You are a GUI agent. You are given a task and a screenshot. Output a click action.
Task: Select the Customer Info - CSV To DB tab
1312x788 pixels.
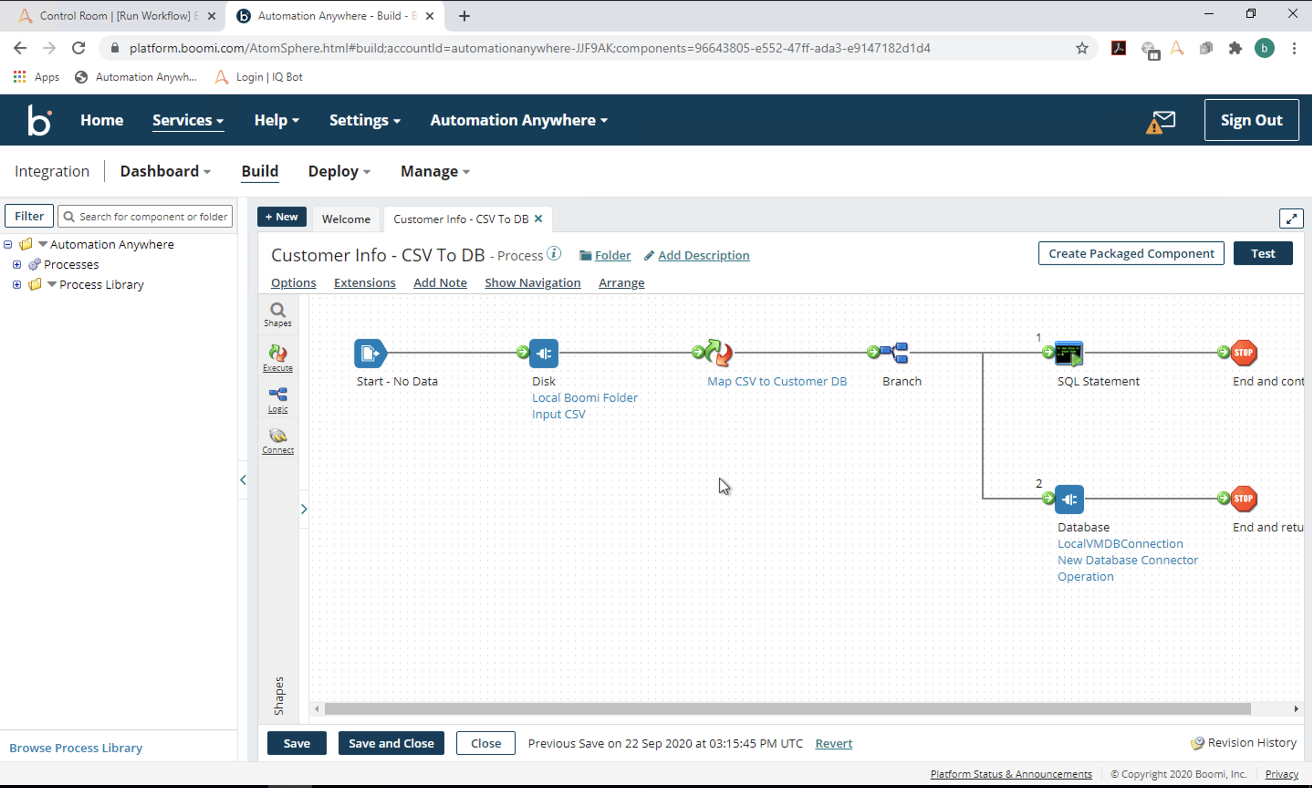coord(461,219)
